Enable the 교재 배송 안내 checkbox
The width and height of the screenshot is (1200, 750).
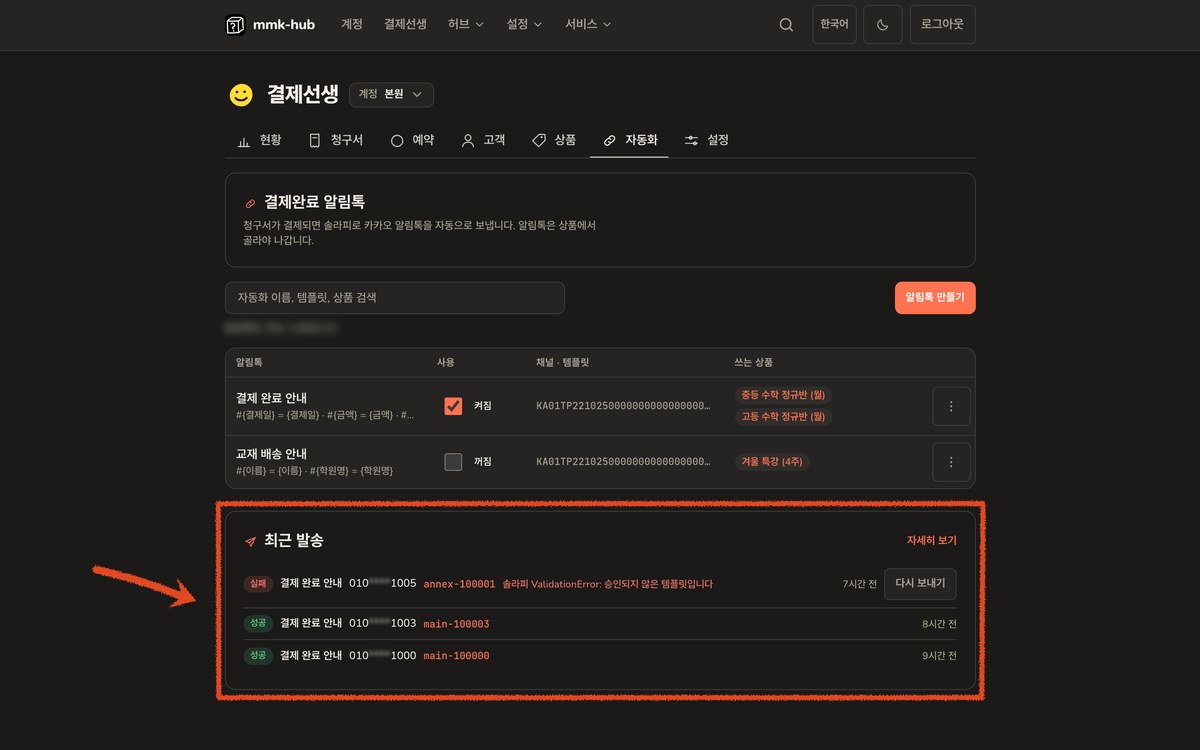453,462
